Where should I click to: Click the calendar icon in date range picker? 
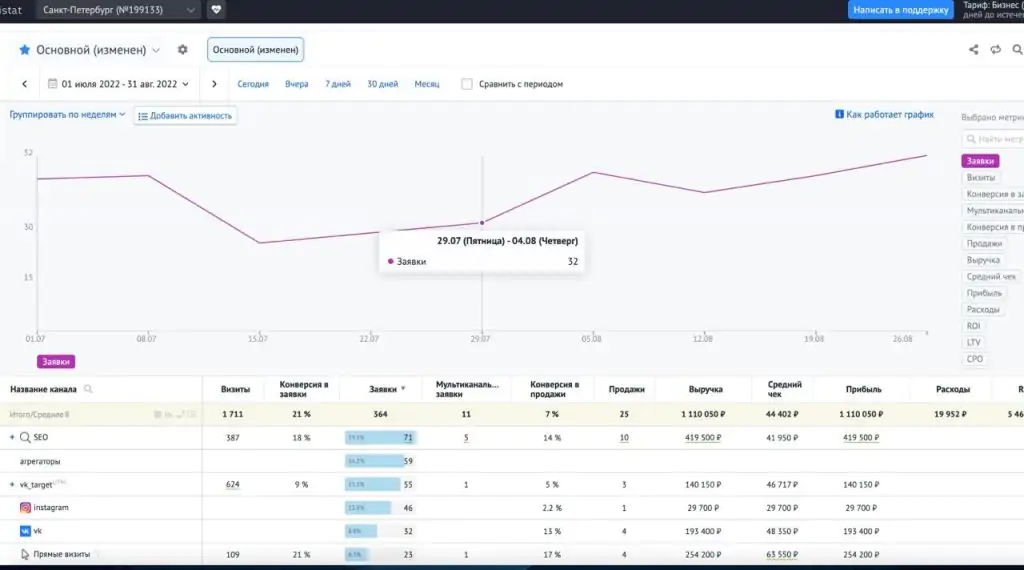(x=52, y=84)
